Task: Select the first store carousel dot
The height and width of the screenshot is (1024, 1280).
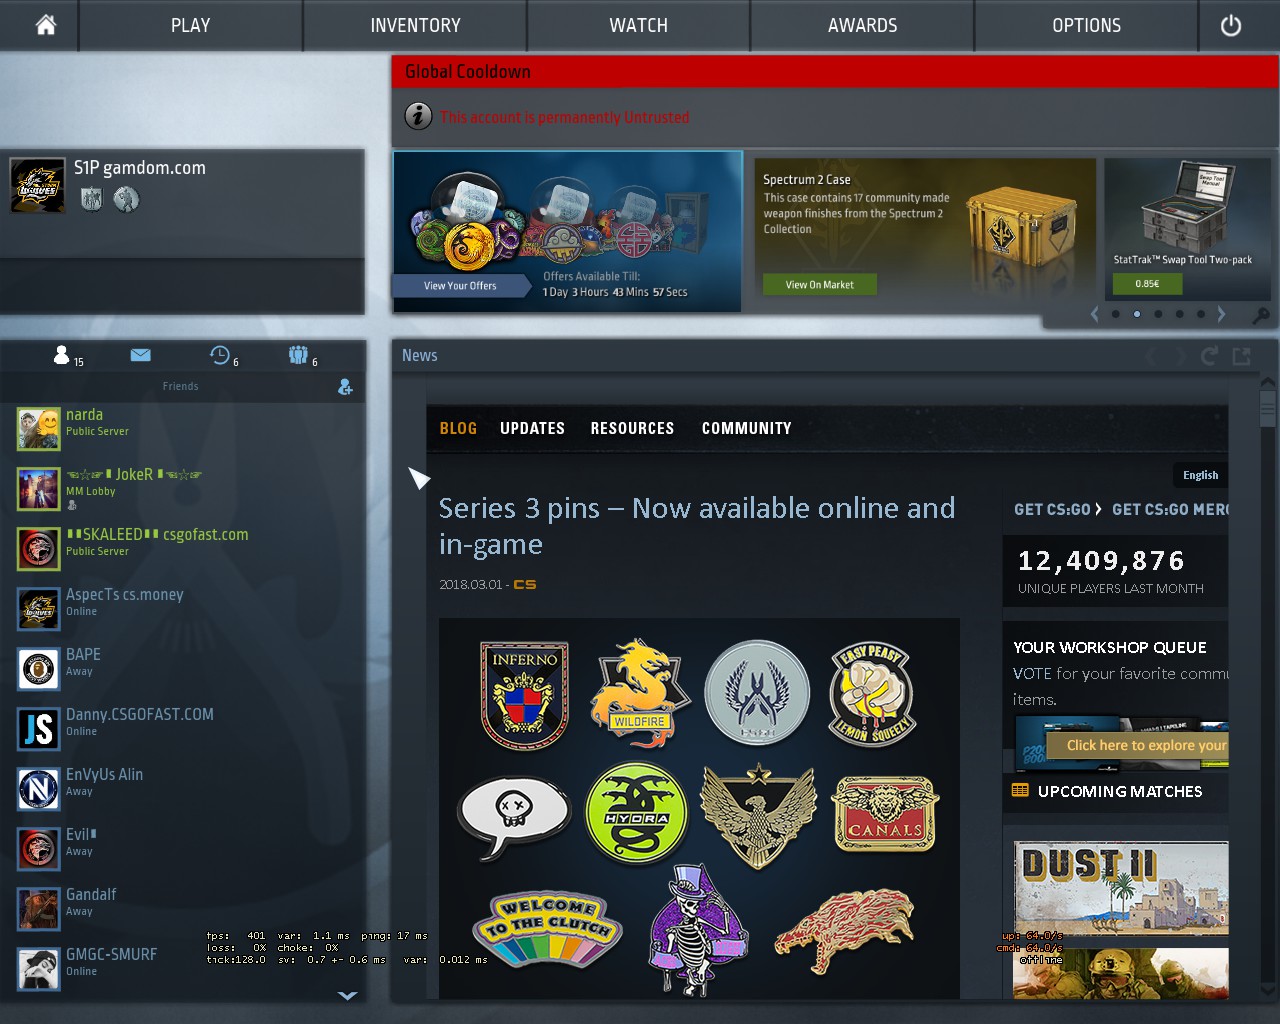Action: 1116,314
